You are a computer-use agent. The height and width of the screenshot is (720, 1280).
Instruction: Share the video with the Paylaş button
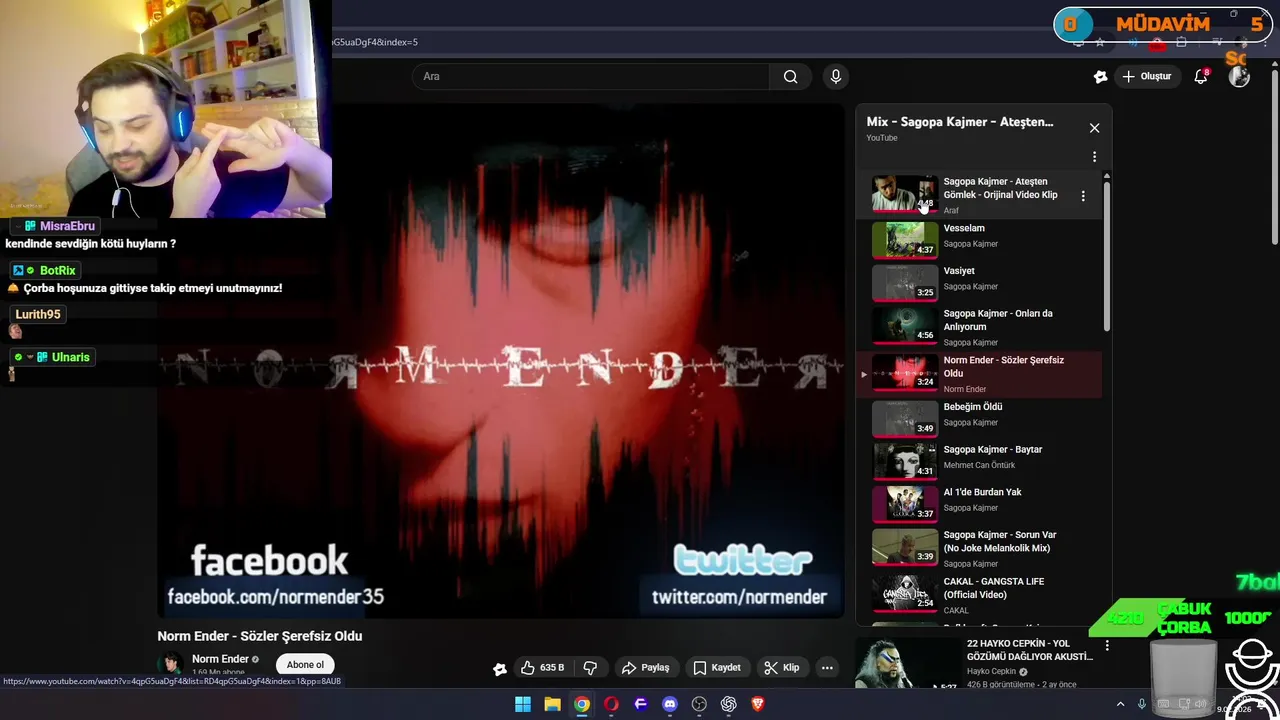pyautogui.click(x=645, y=667)
